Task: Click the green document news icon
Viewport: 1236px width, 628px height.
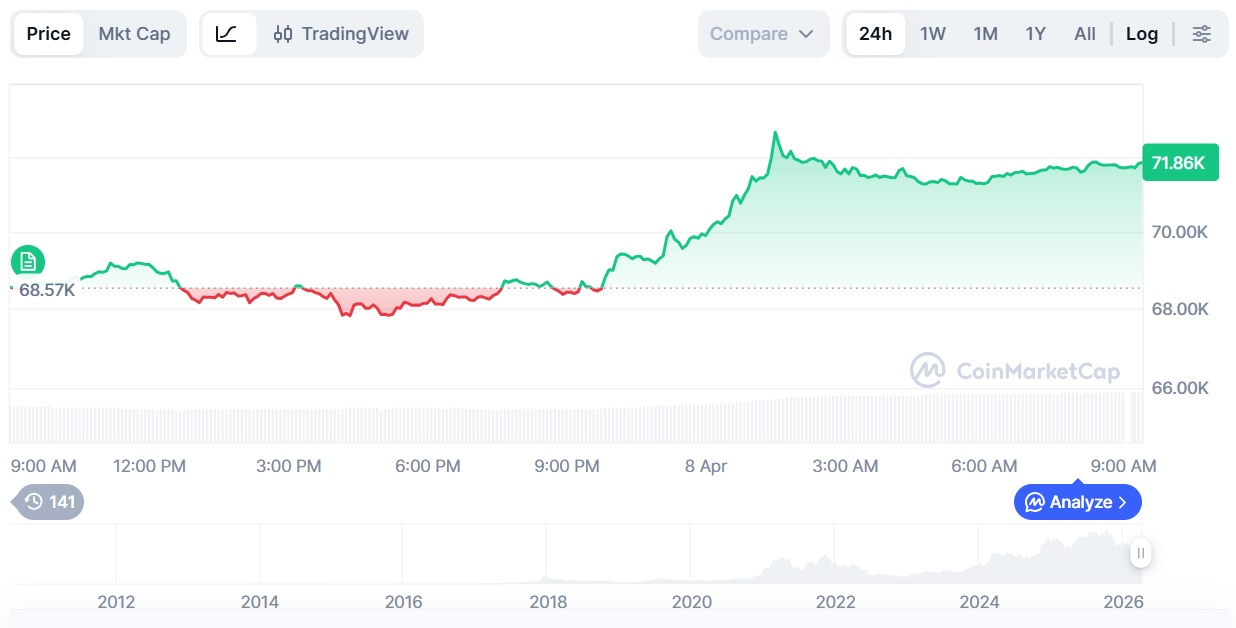Action: point(28,262)
